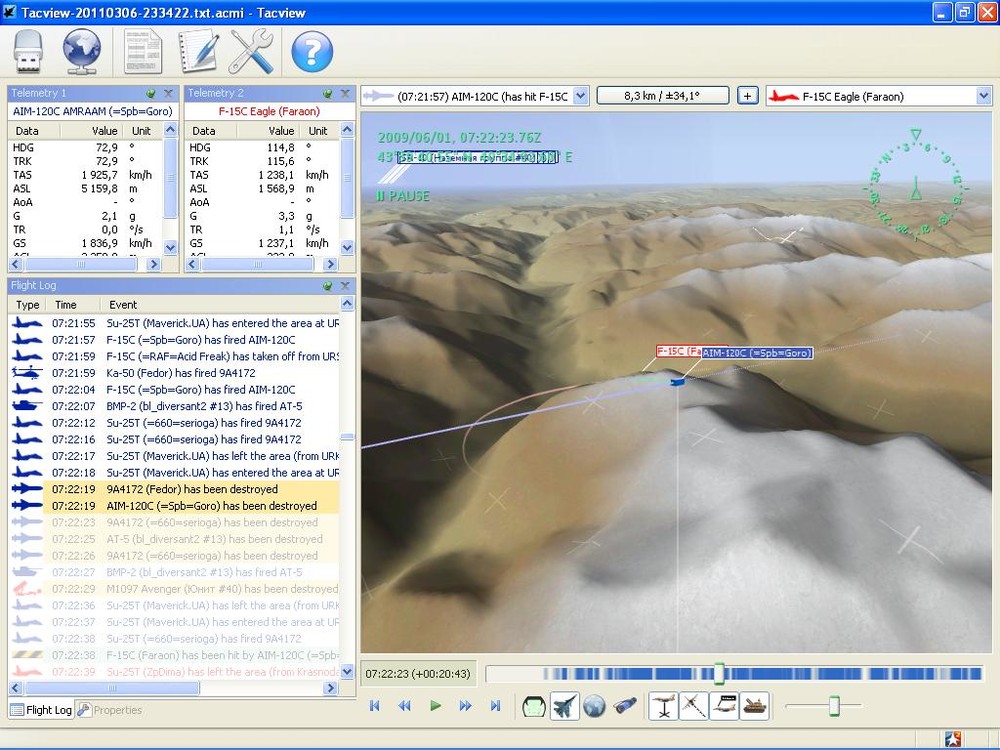1000x750 pixels.
Task: Toggle the aircraft label display icon
Action: click(x=724, y=706)
